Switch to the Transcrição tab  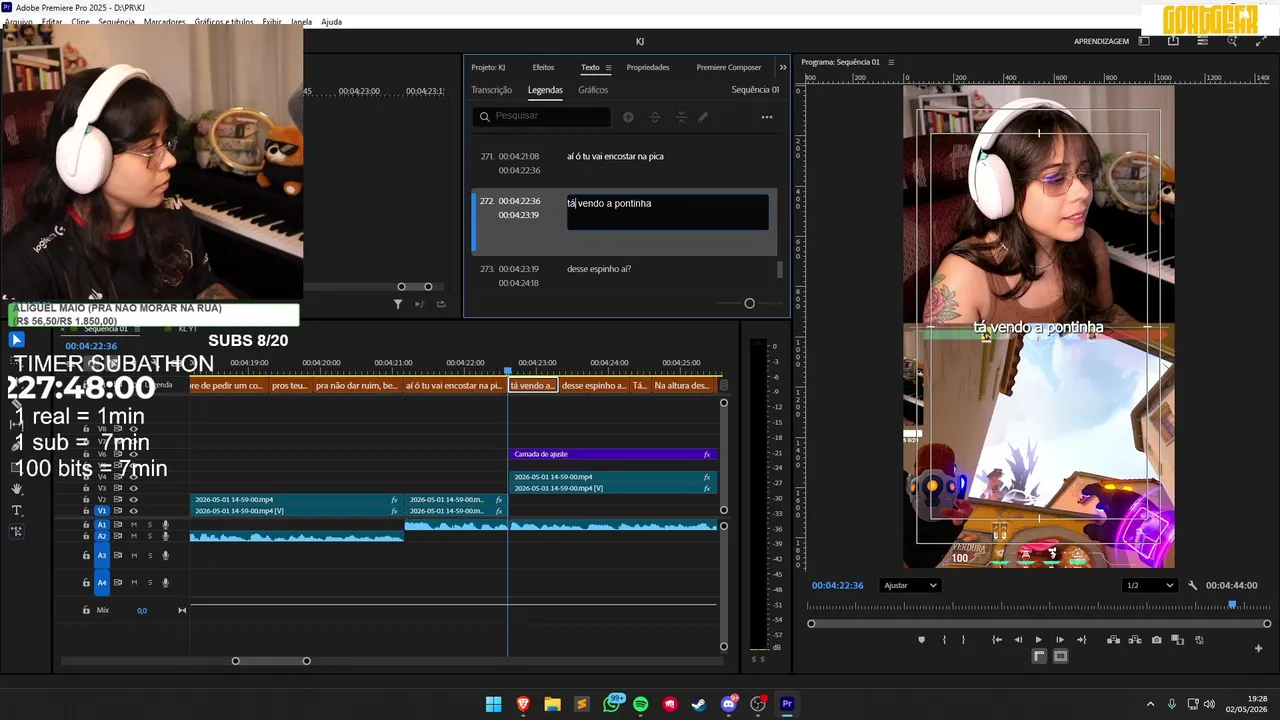coord(491,90)
